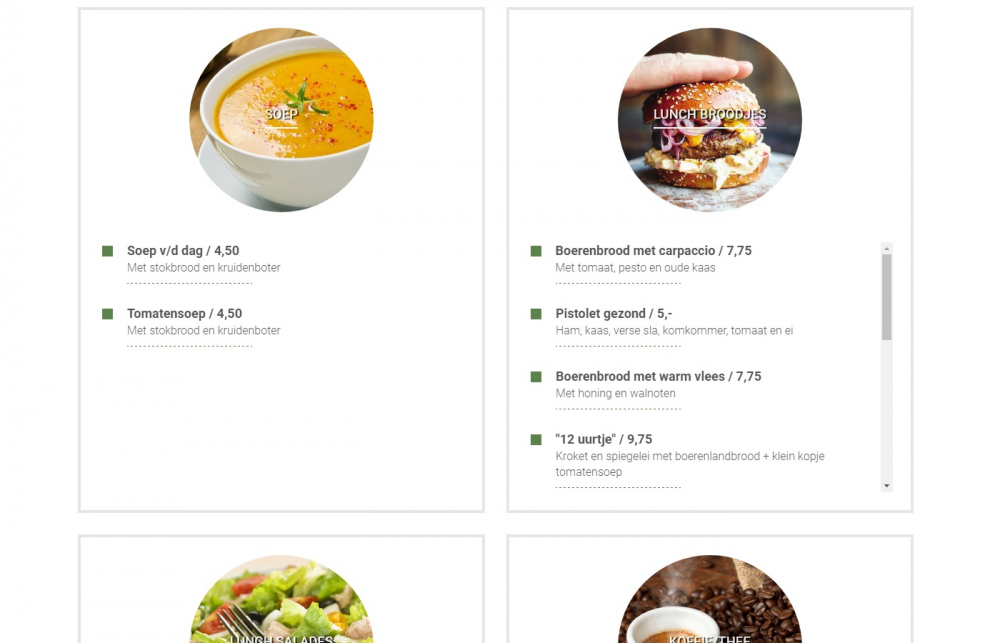The image size is (1000, 643).
Task: Open the Lunch Broodjes burger image
Action: pyautogui.click(x=710, y=119)
